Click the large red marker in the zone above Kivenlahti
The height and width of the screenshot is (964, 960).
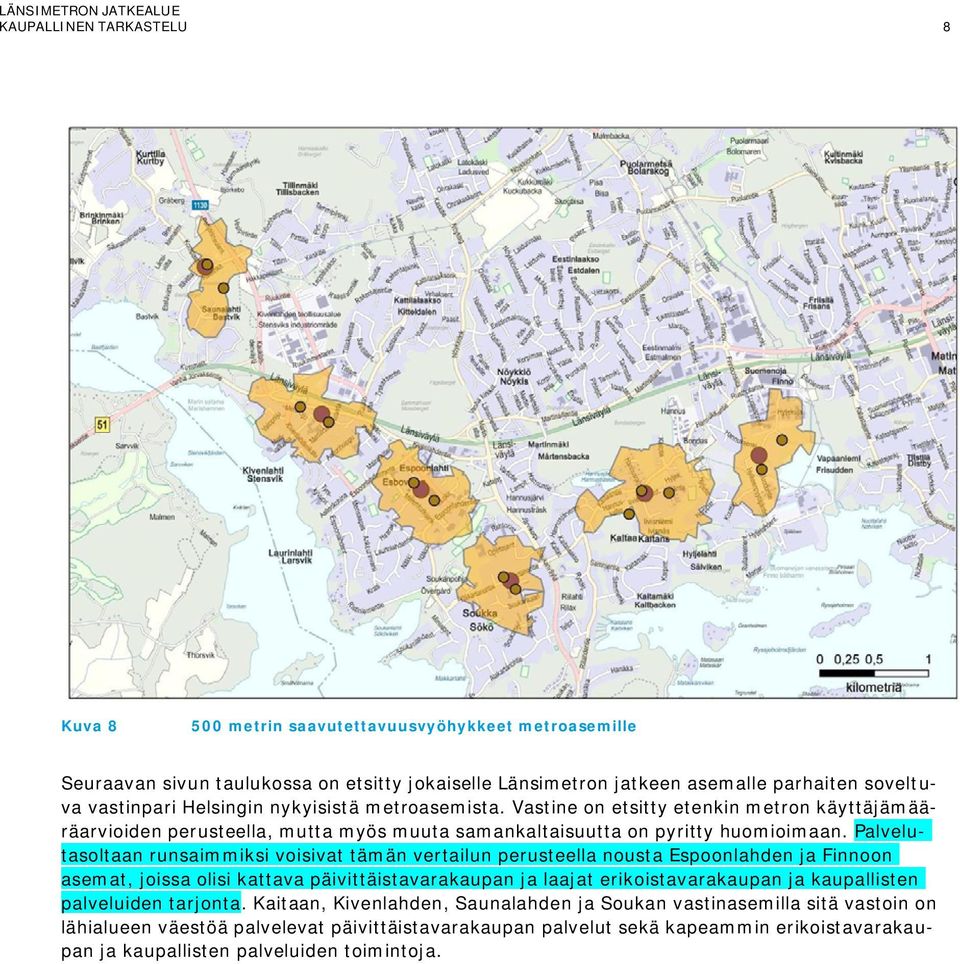point(322,414)
